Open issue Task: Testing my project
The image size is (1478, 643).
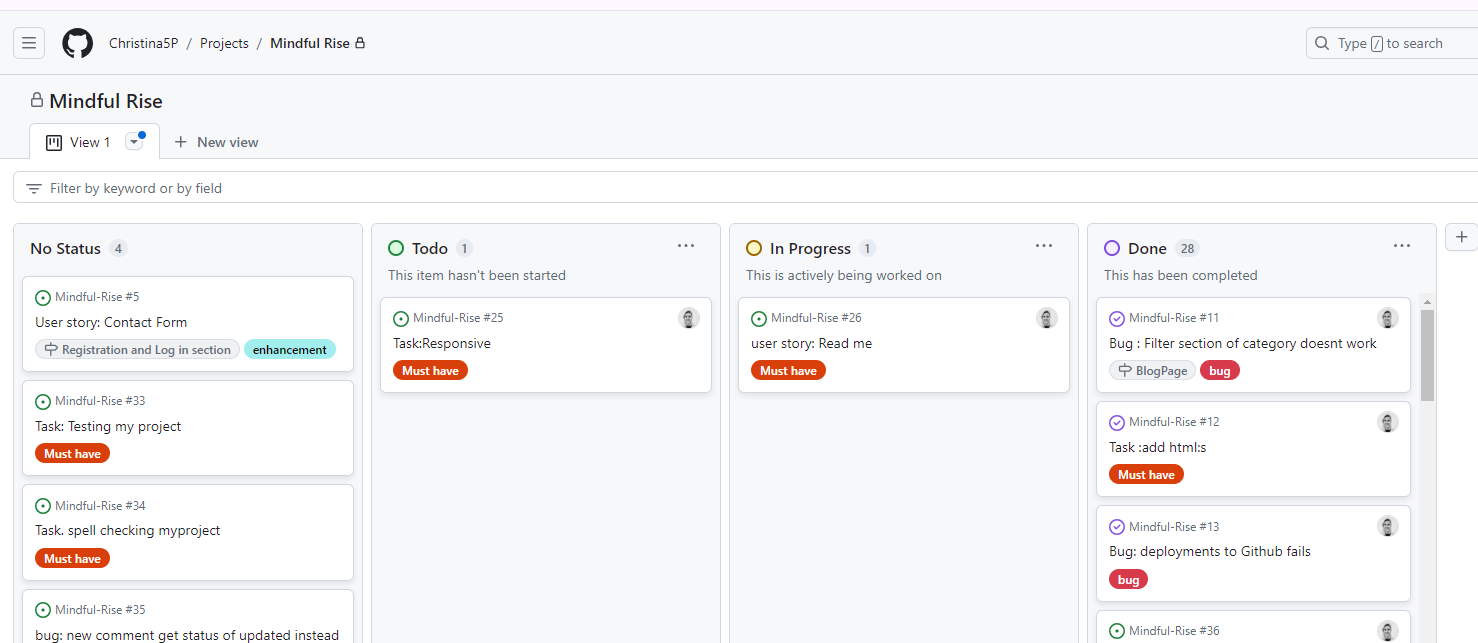click(108, 426)
